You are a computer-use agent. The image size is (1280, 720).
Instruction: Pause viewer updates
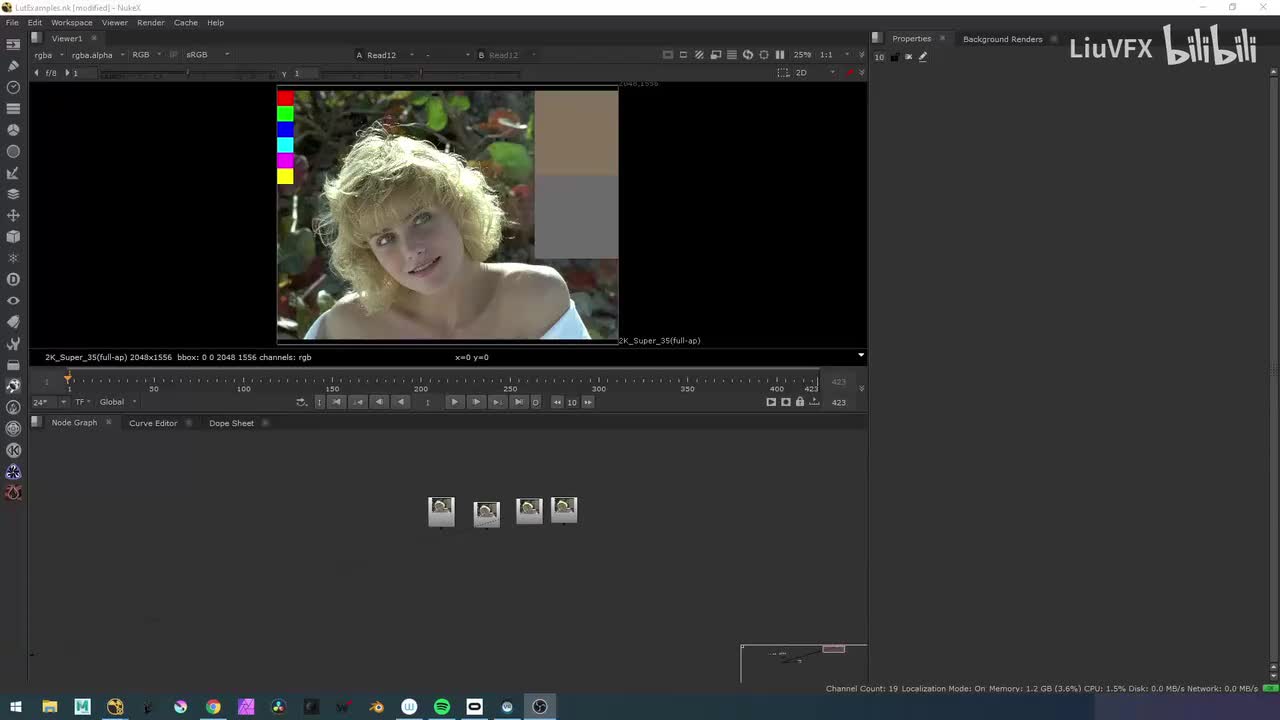tap(780, 55)
